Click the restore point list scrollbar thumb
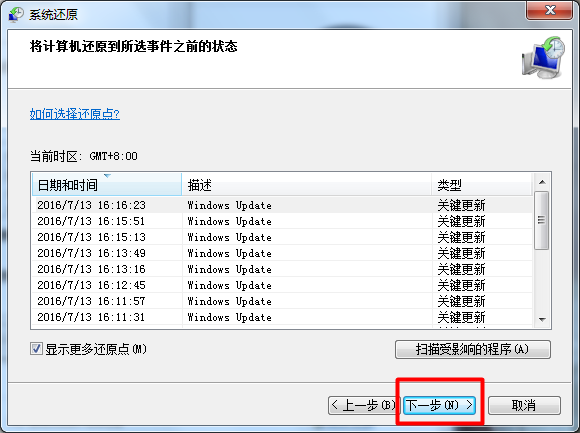The image size is (580, 433). pyautogui.click(x=542, y=220)
